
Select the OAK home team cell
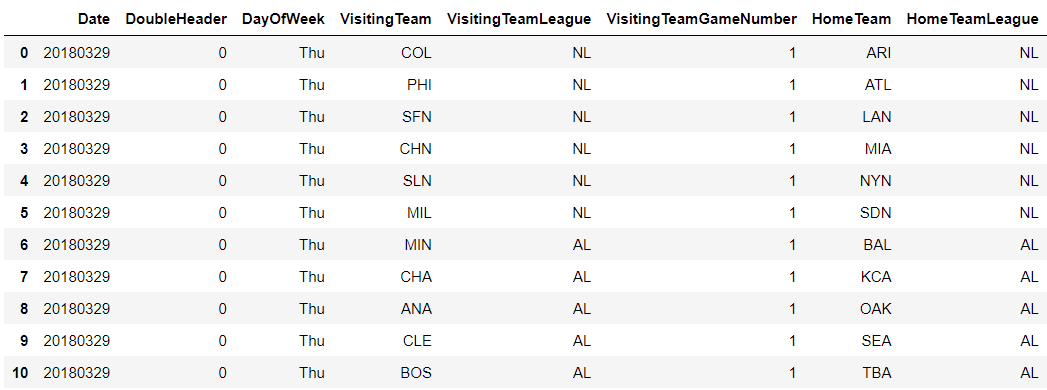875,309
